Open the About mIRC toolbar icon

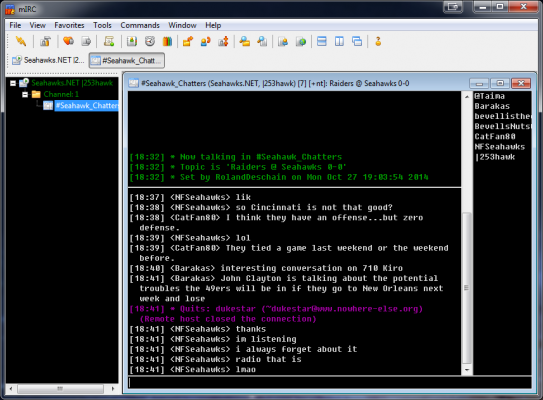[378, 41]
